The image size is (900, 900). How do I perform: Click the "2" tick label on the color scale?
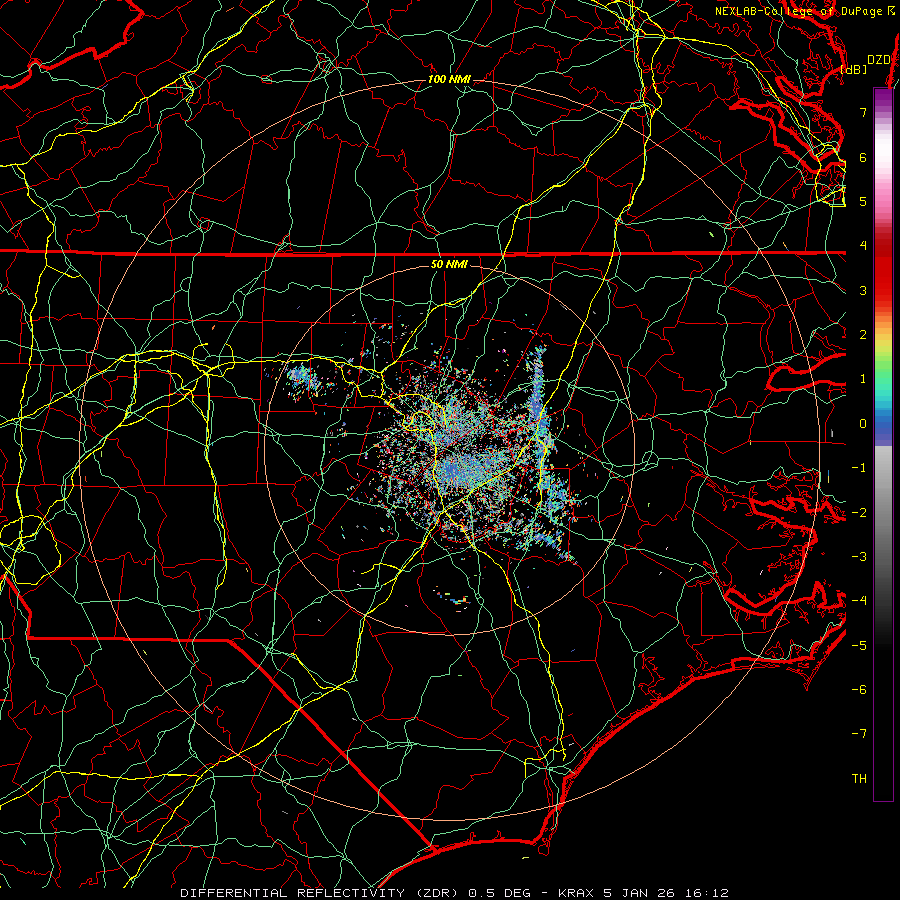(863, 335)
